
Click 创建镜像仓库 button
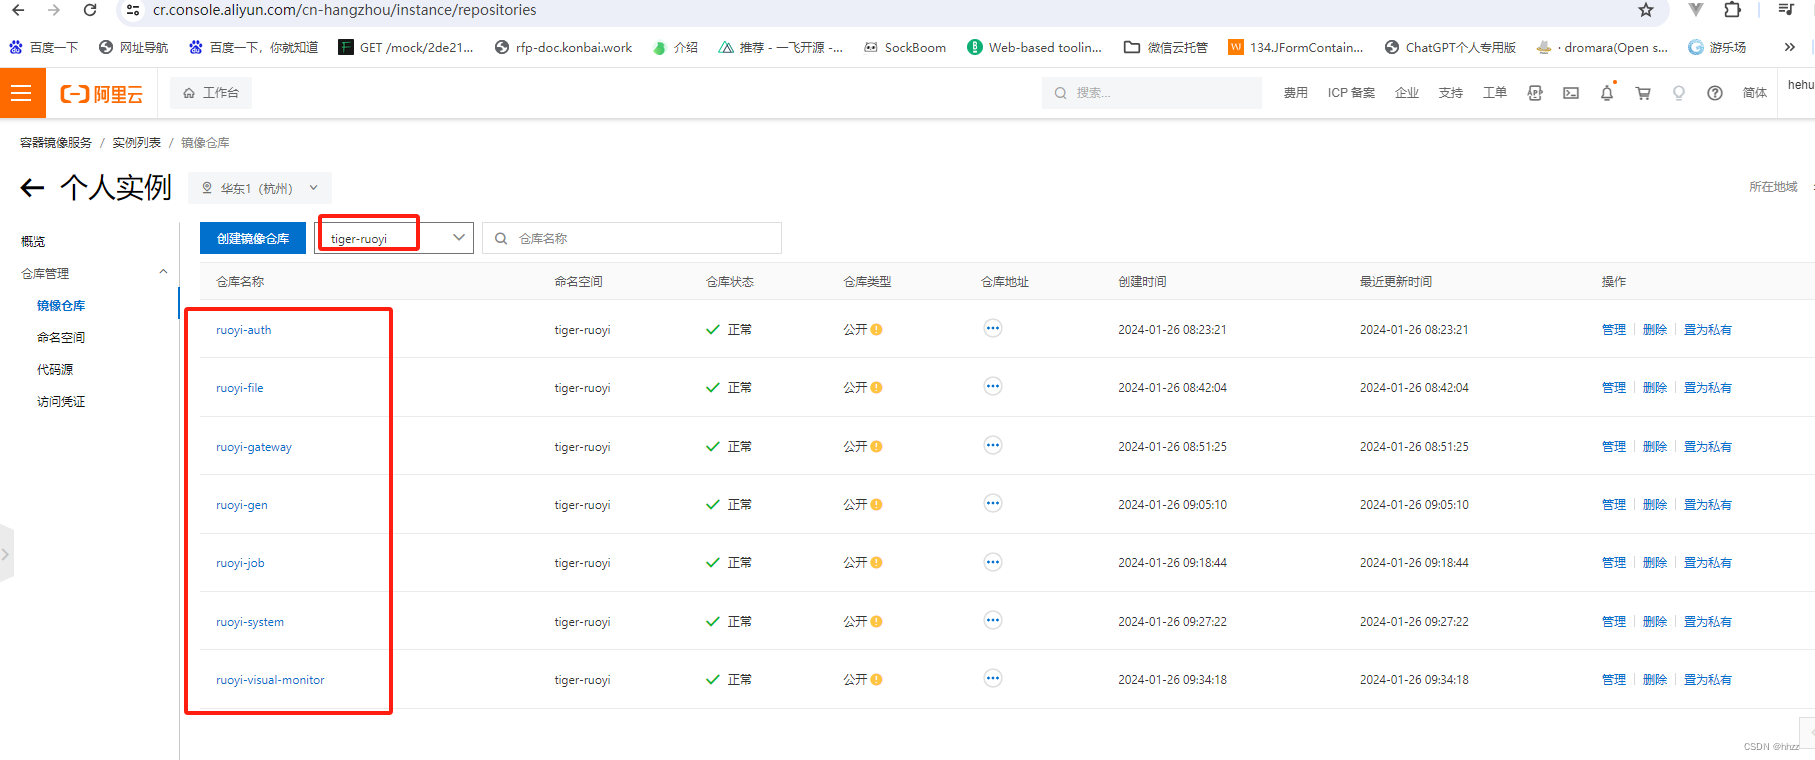pyautogui.click(x=253, y=238)
